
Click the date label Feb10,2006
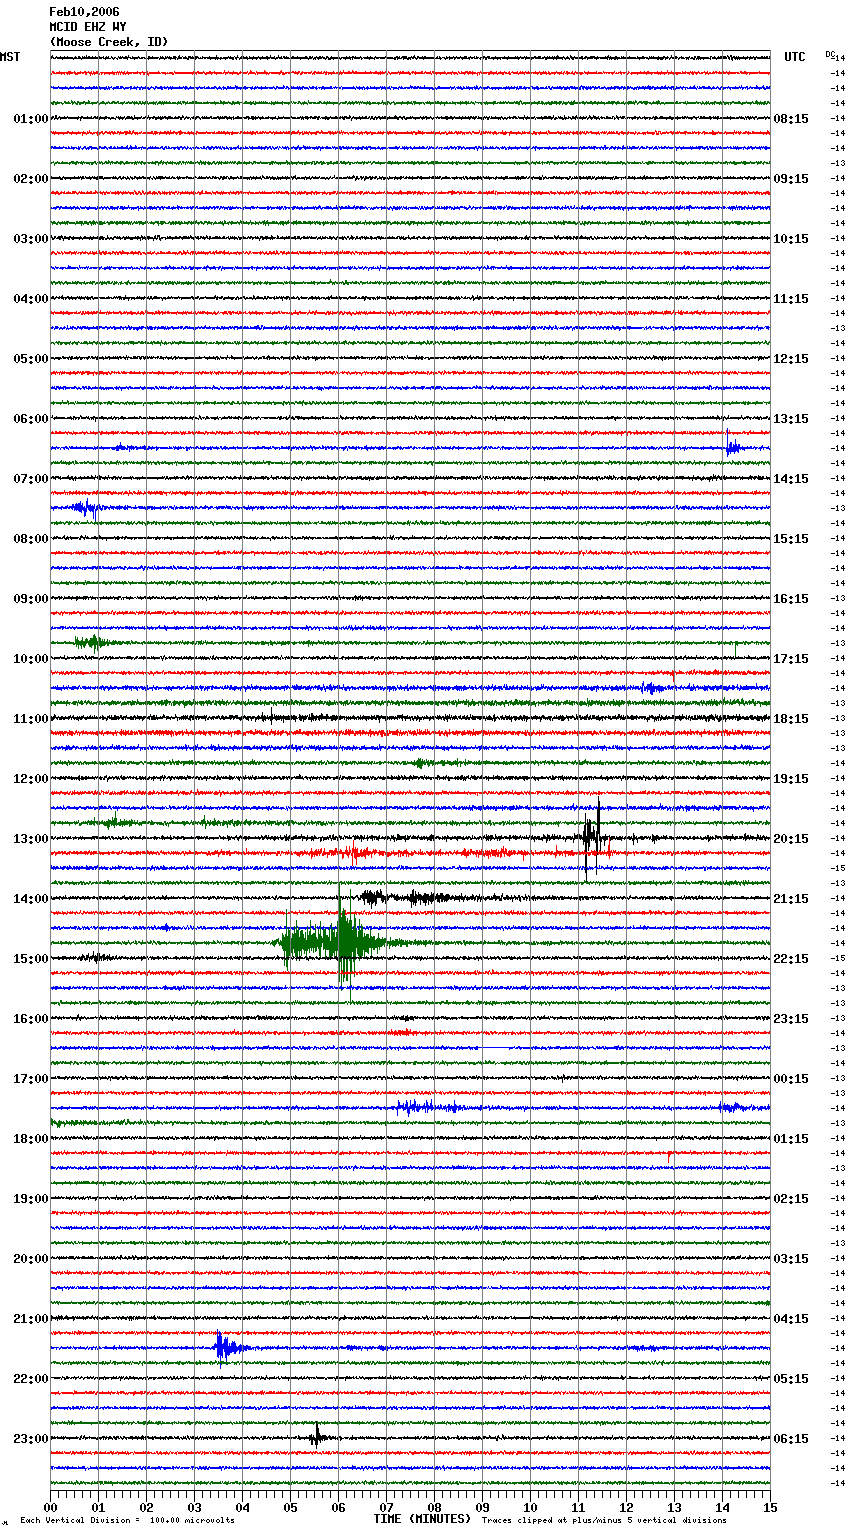(84, 12)
